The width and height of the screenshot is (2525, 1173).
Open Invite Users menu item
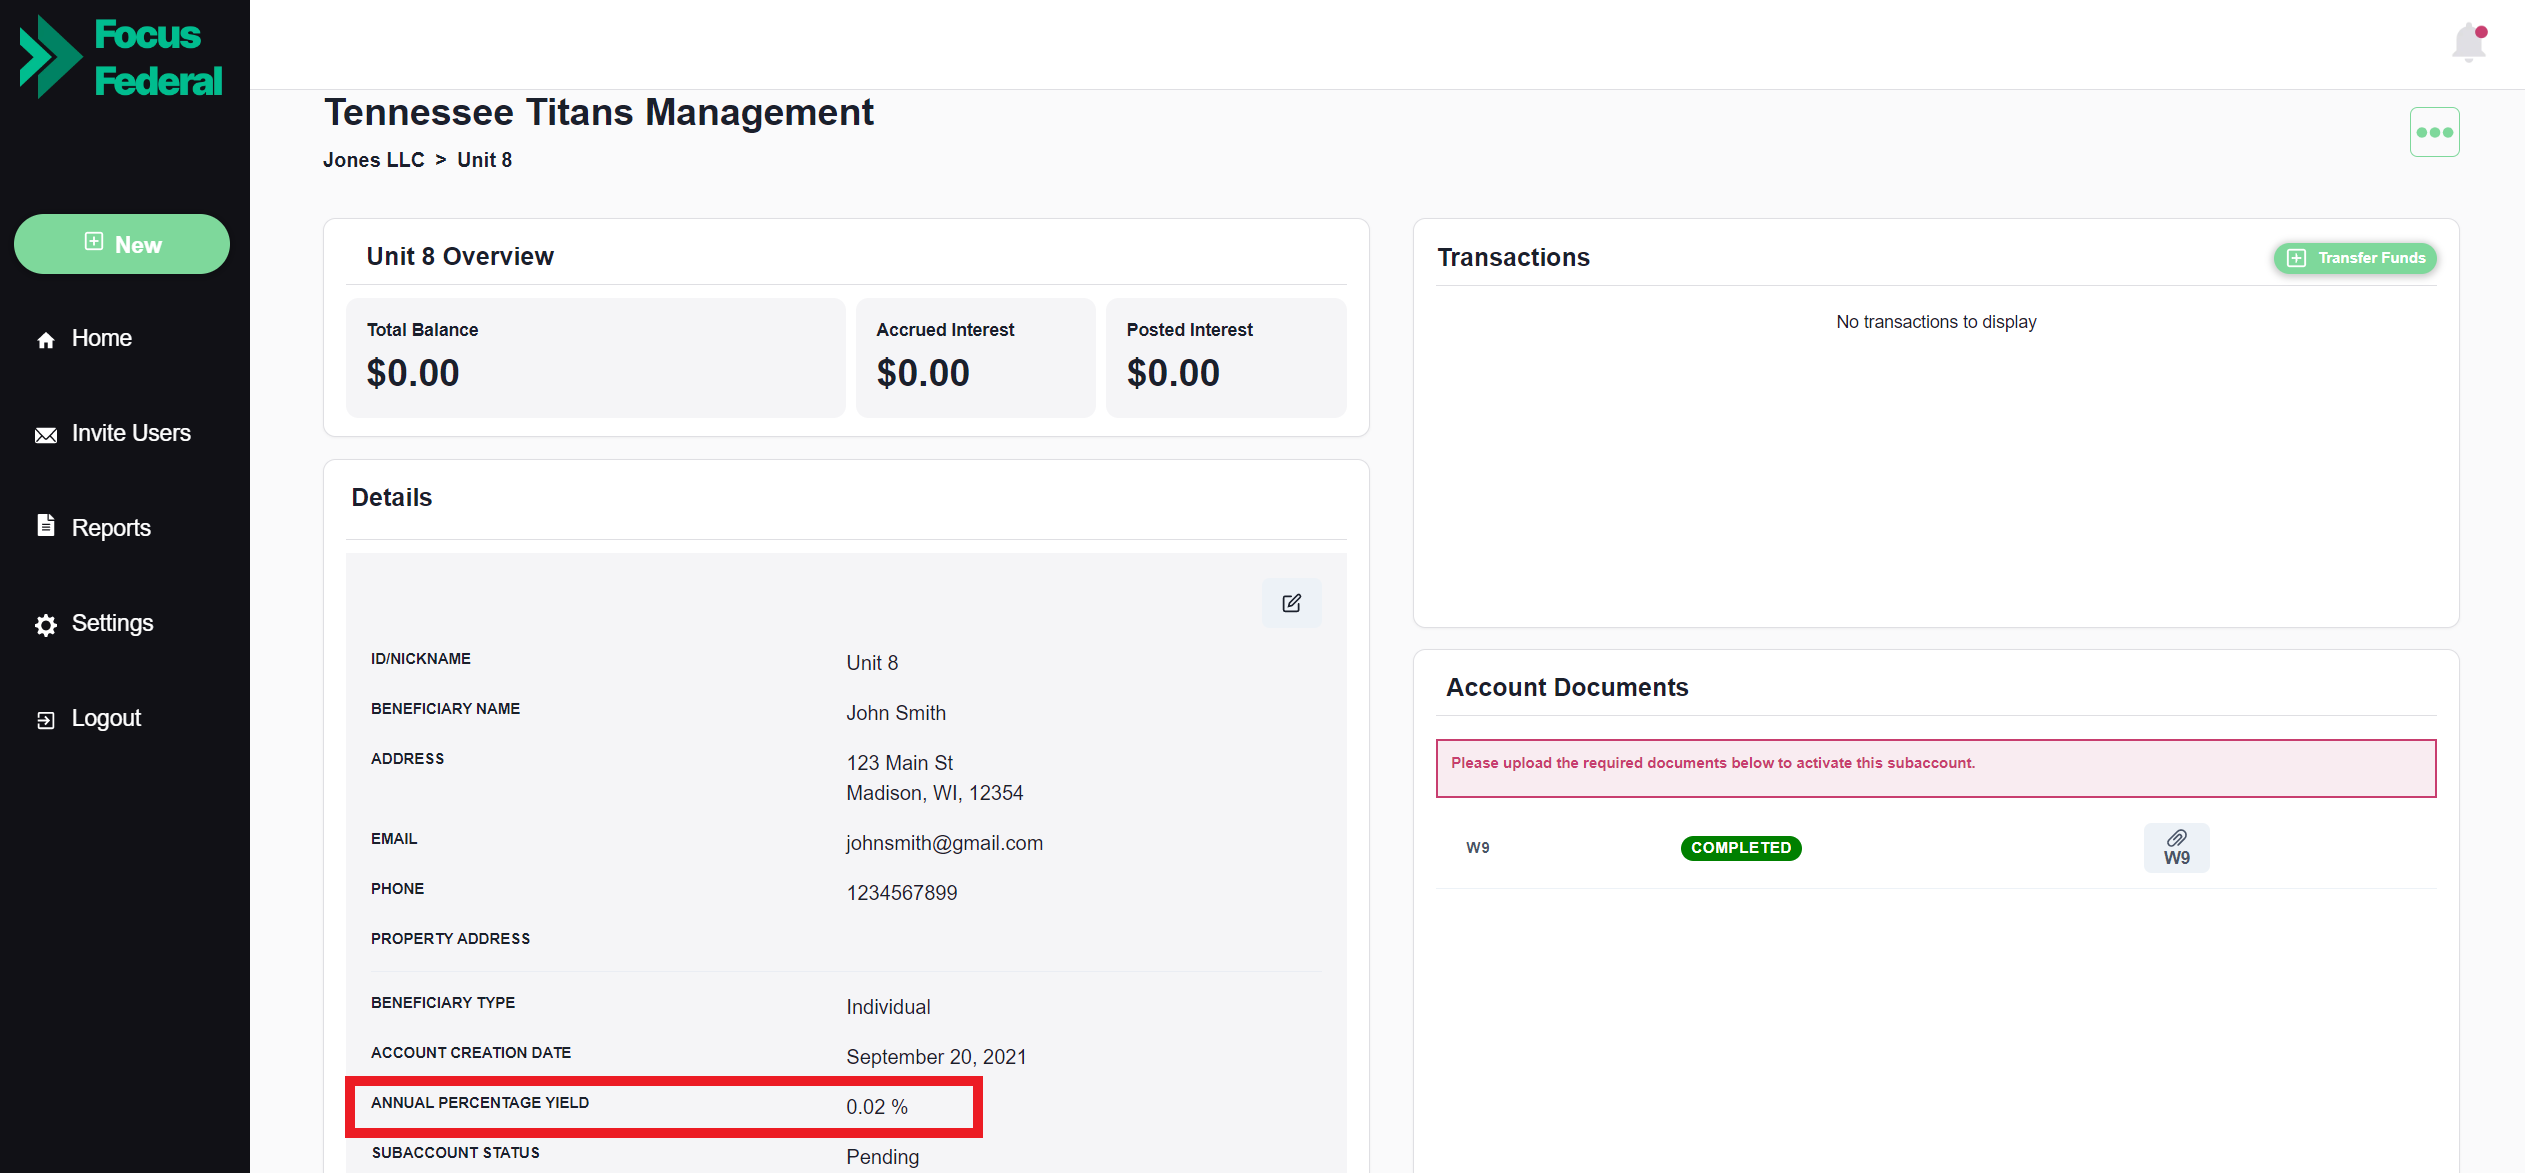(x=113, y=433)
